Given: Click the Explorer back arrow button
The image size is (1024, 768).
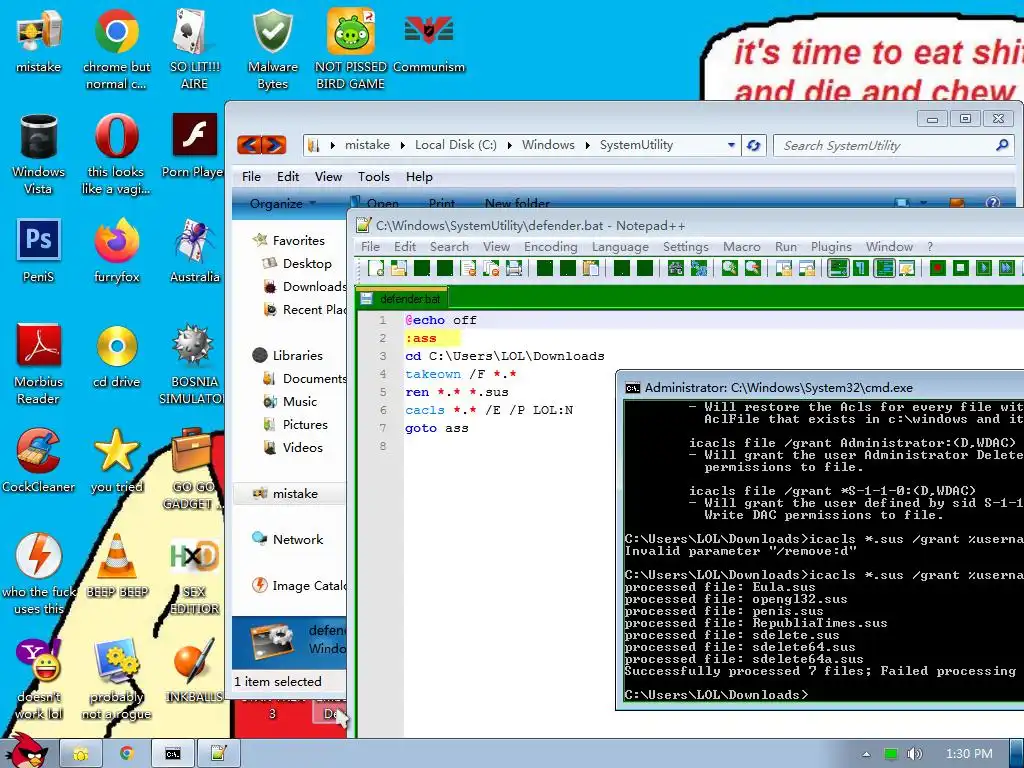Looking at the screenshot, I should 249,144.
